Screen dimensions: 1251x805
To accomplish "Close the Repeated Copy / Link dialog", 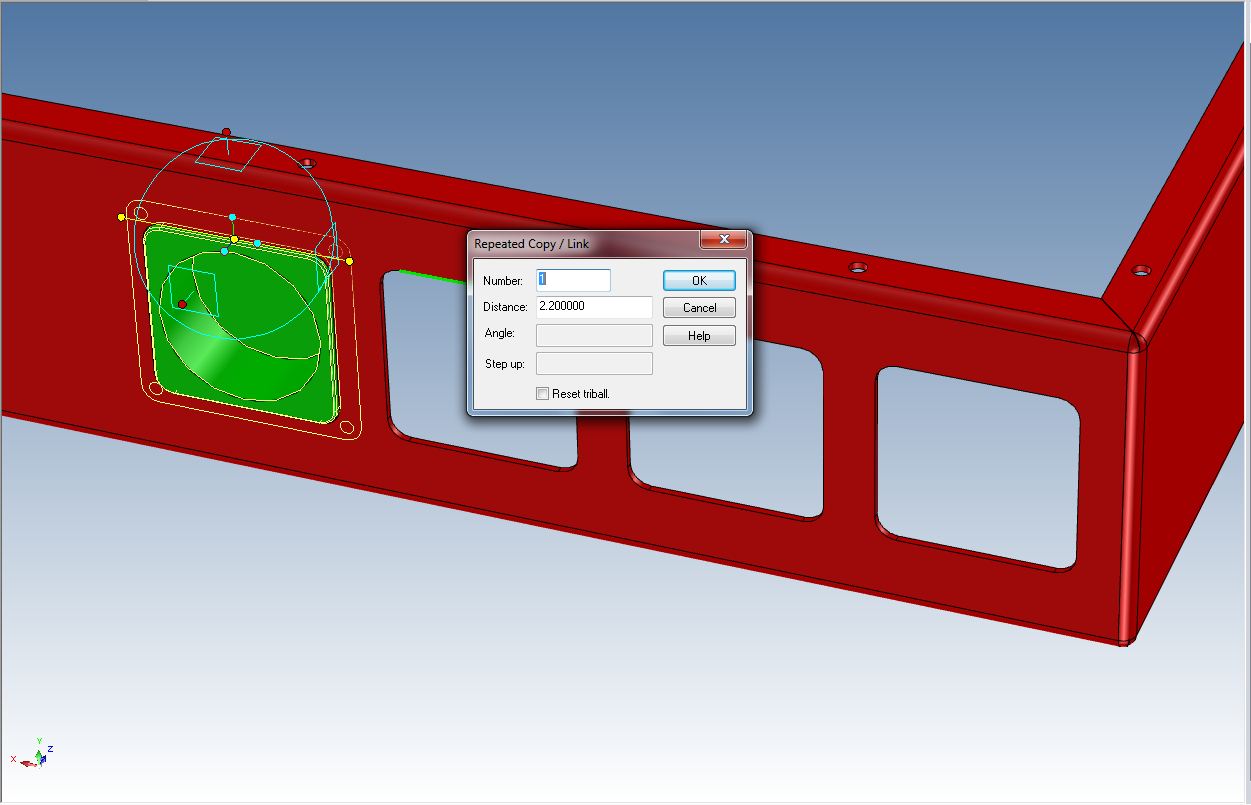I will click(724, 241).
